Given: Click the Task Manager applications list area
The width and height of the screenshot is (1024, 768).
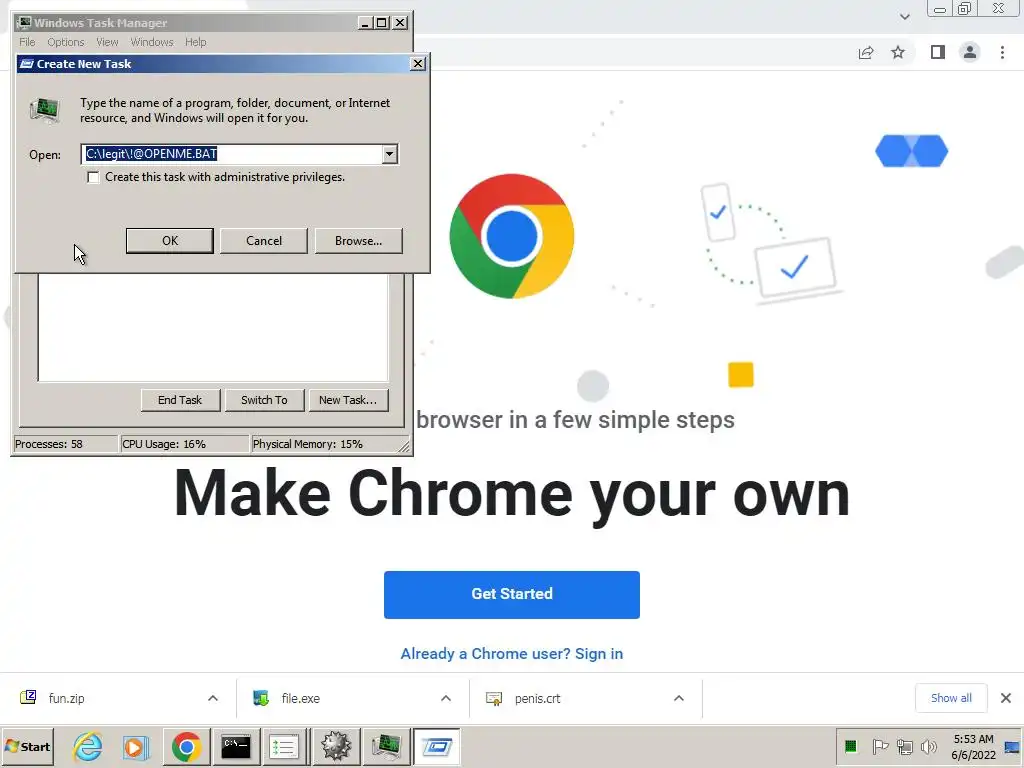Looking at the screenshot, I should click(x=213, y=327).
